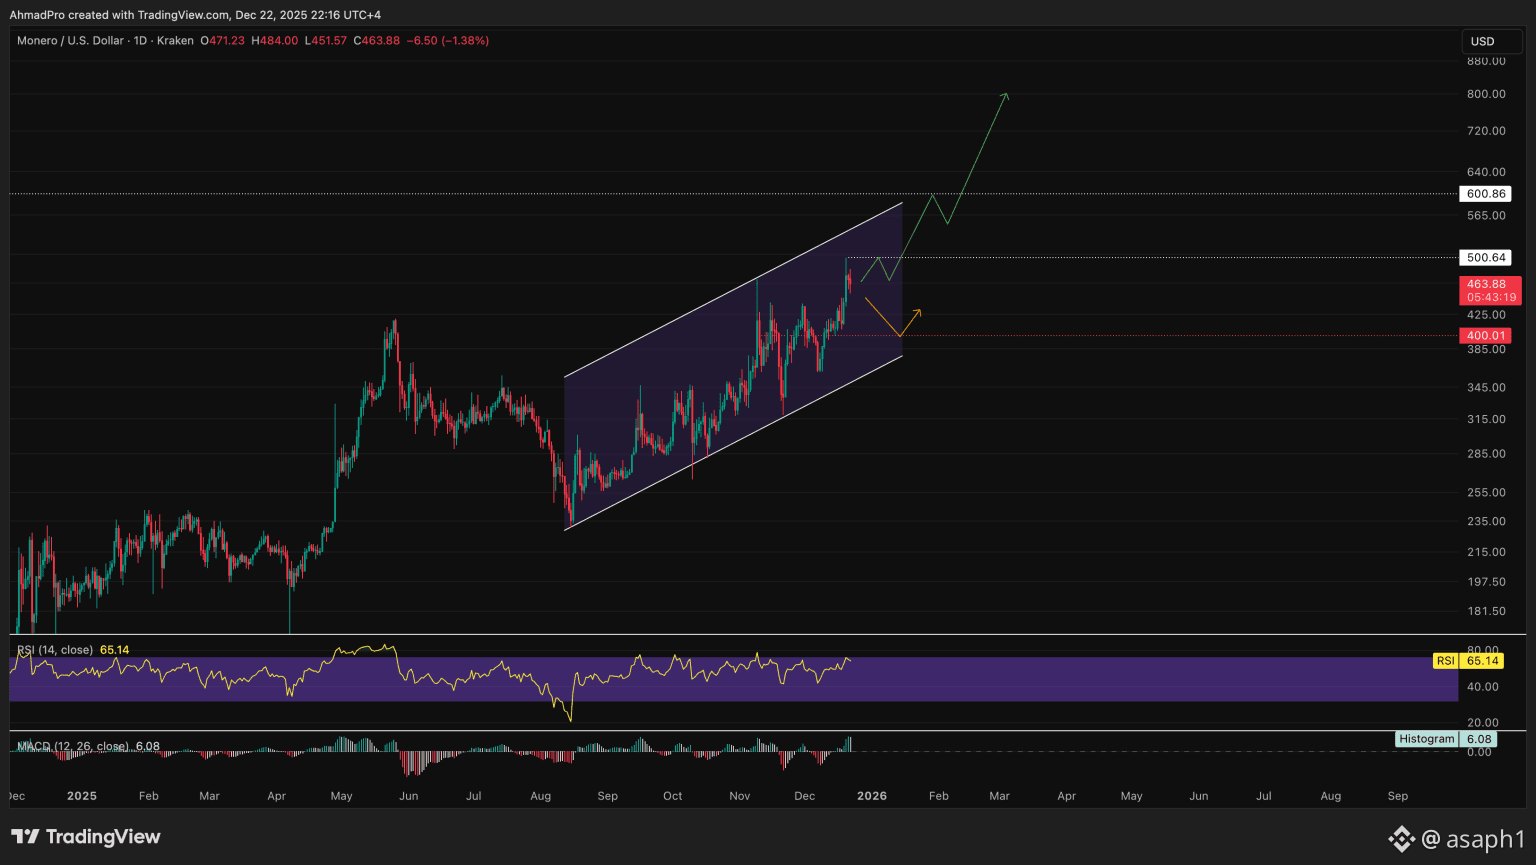
Task: Click the Binance diamond logo icon
Action: (x=1401, y=838)
